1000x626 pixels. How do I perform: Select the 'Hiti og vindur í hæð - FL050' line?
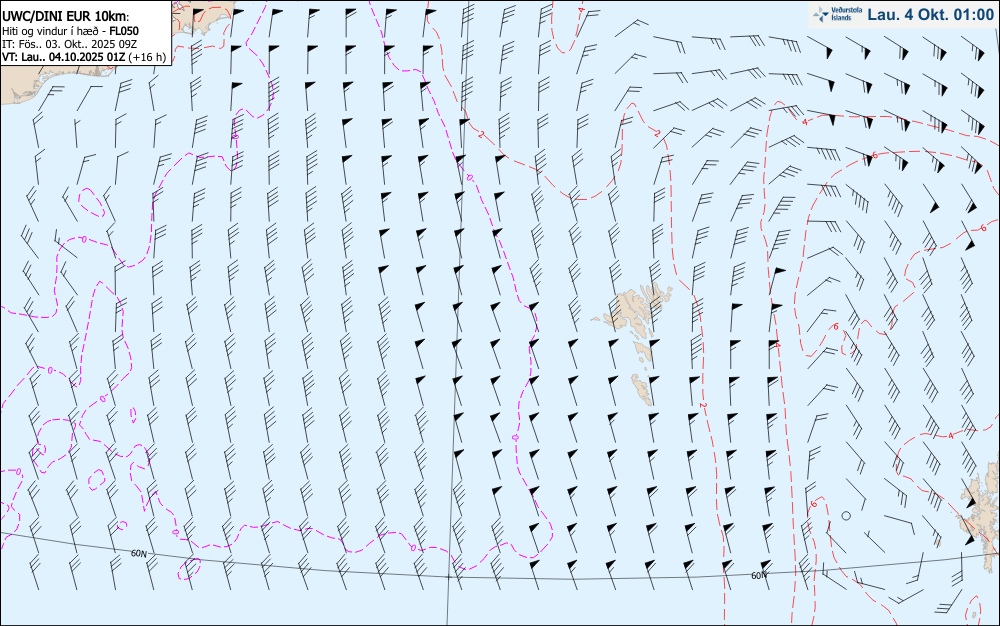70,31
